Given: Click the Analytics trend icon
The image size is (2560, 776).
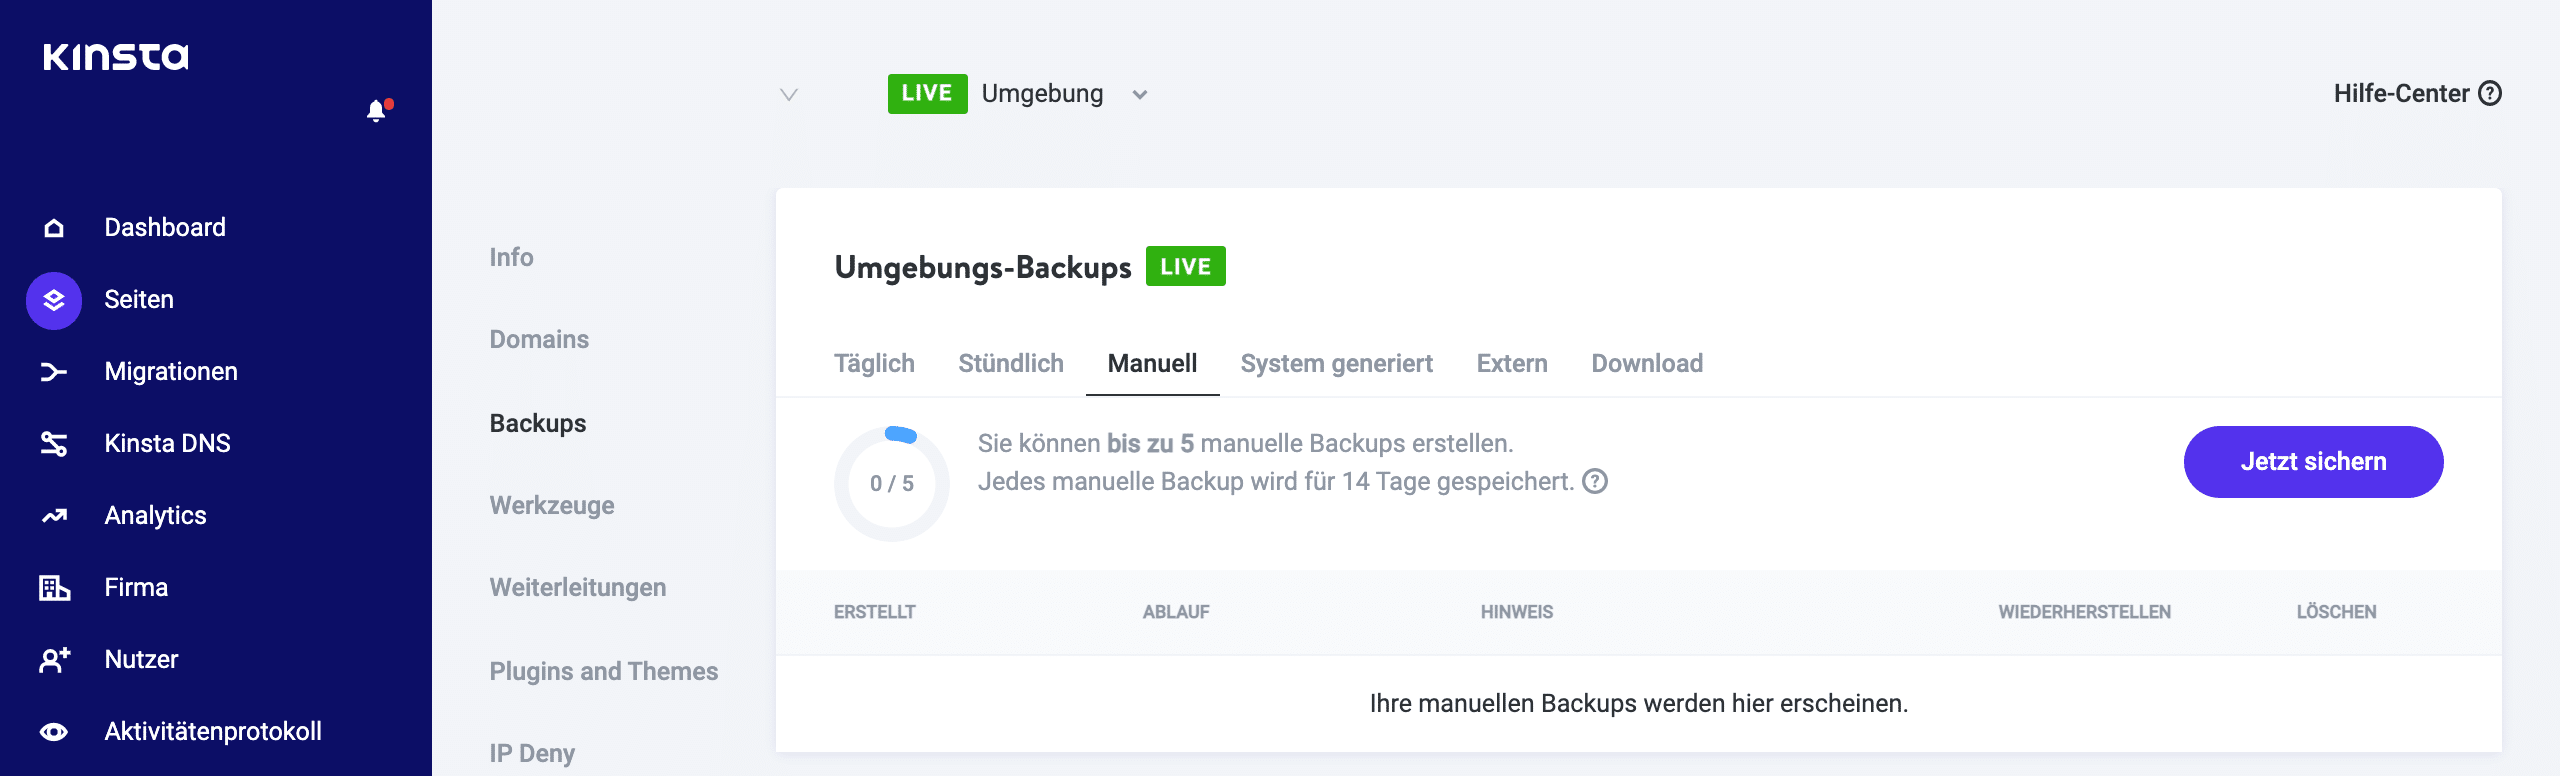Looking at the screenshot, I should (54, 516).
